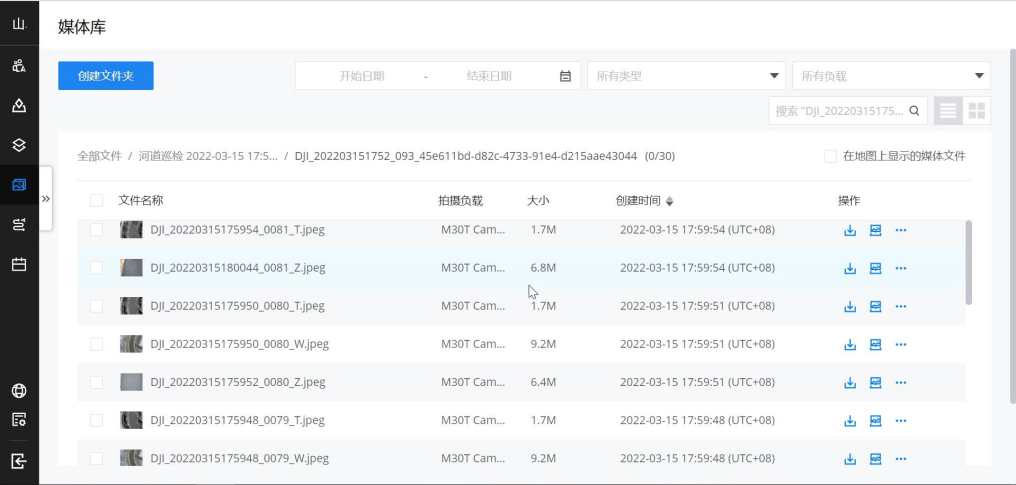Expand the collapsed sidebar panel arrow
The image size is (1016, 485).
(45, 199)
